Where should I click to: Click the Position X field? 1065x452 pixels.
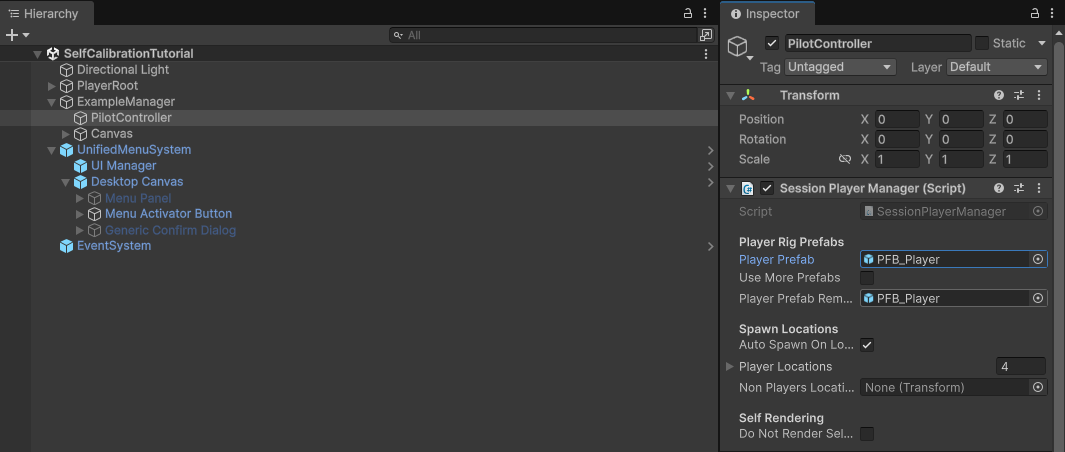897,120
